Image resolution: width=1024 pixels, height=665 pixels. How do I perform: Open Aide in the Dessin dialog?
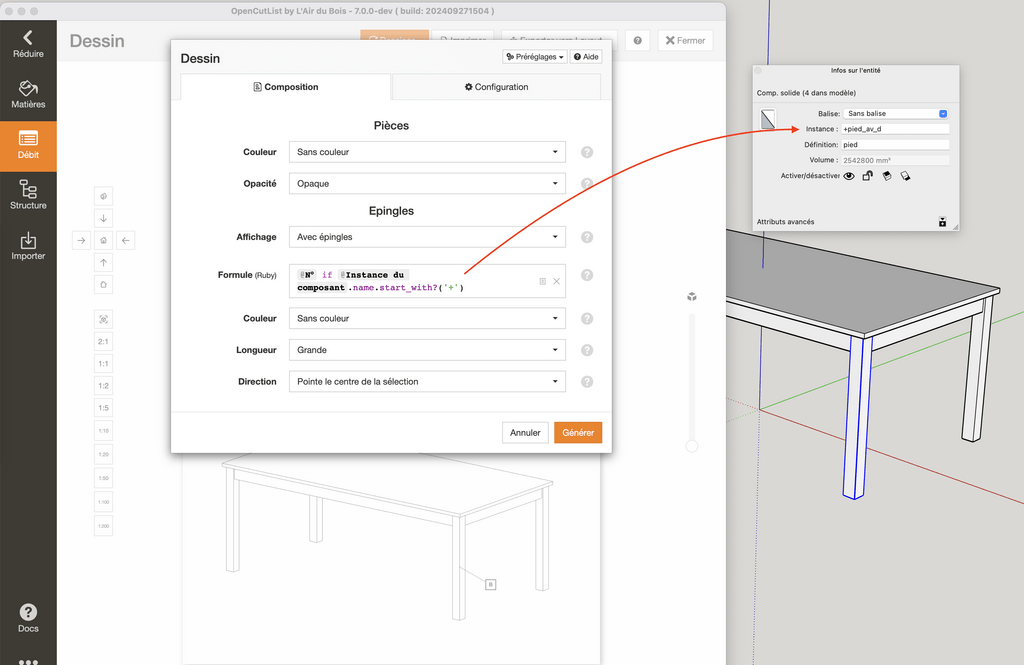pos(586,57)
